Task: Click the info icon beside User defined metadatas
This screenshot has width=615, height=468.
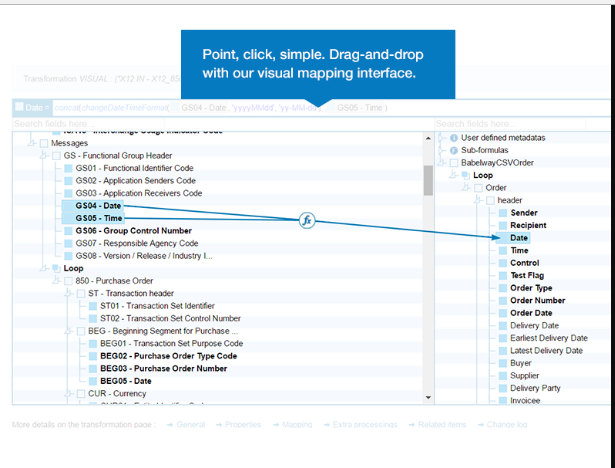Action: click(454, 138)
